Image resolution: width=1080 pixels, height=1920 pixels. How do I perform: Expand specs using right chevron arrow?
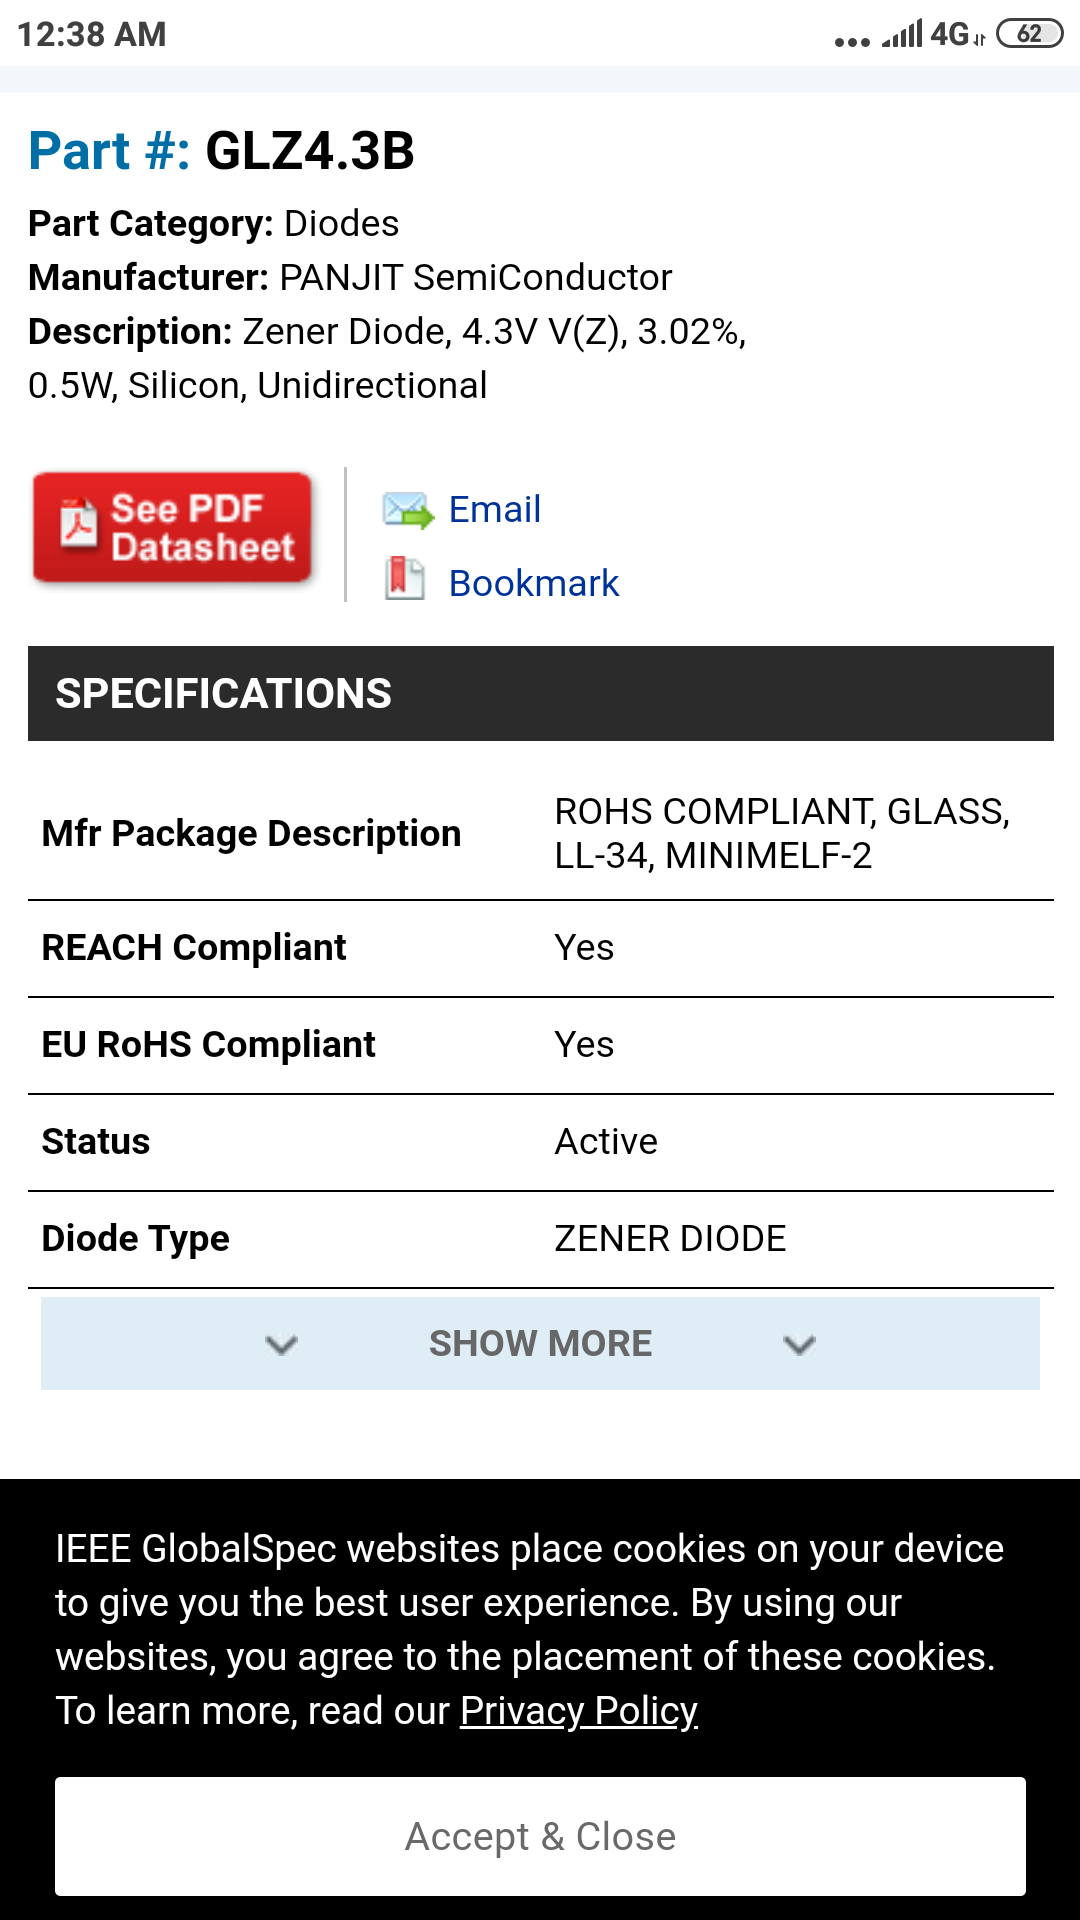click(x=799, y=1345)
